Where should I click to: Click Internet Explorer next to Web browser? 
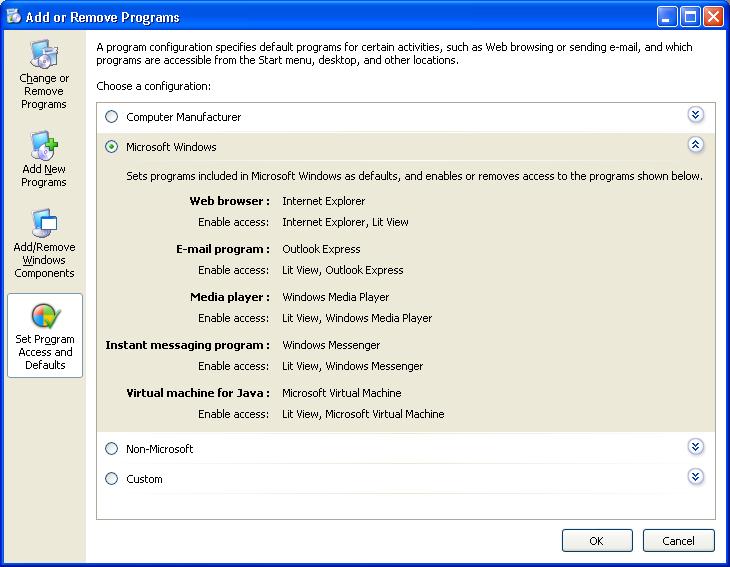click(324, 201)
